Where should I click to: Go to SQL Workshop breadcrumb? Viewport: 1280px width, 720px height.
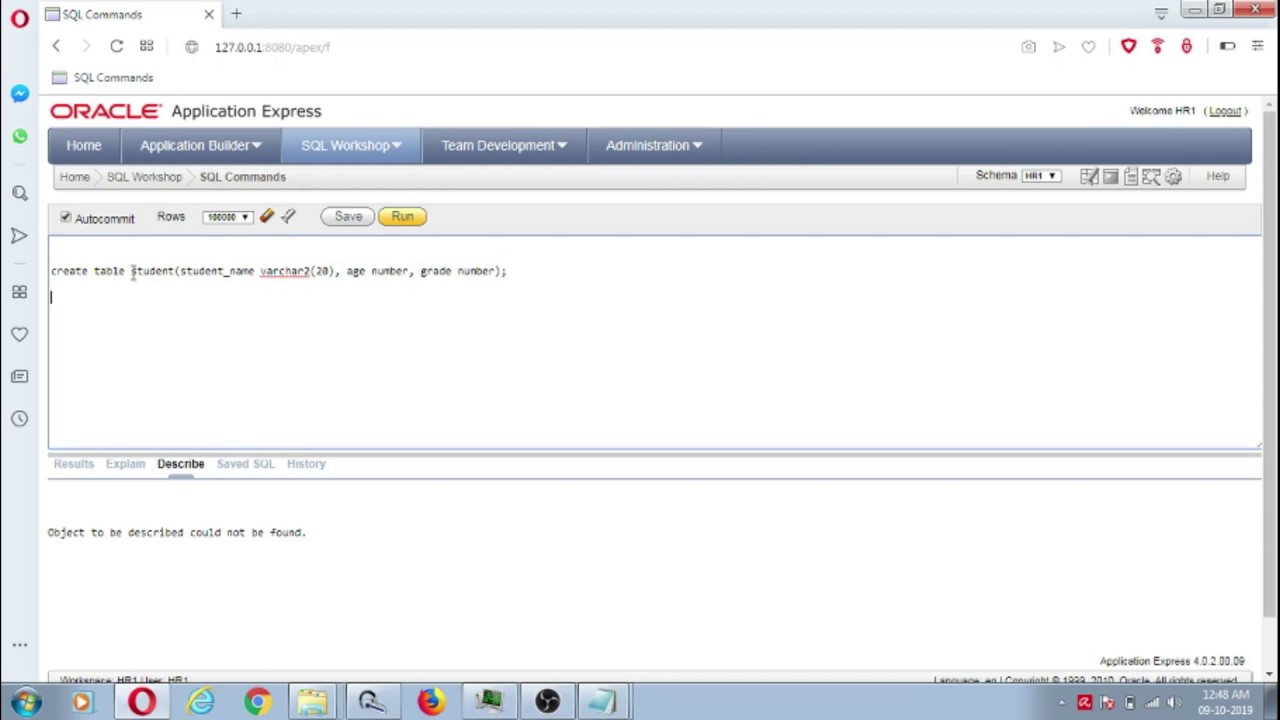[144, 177]
